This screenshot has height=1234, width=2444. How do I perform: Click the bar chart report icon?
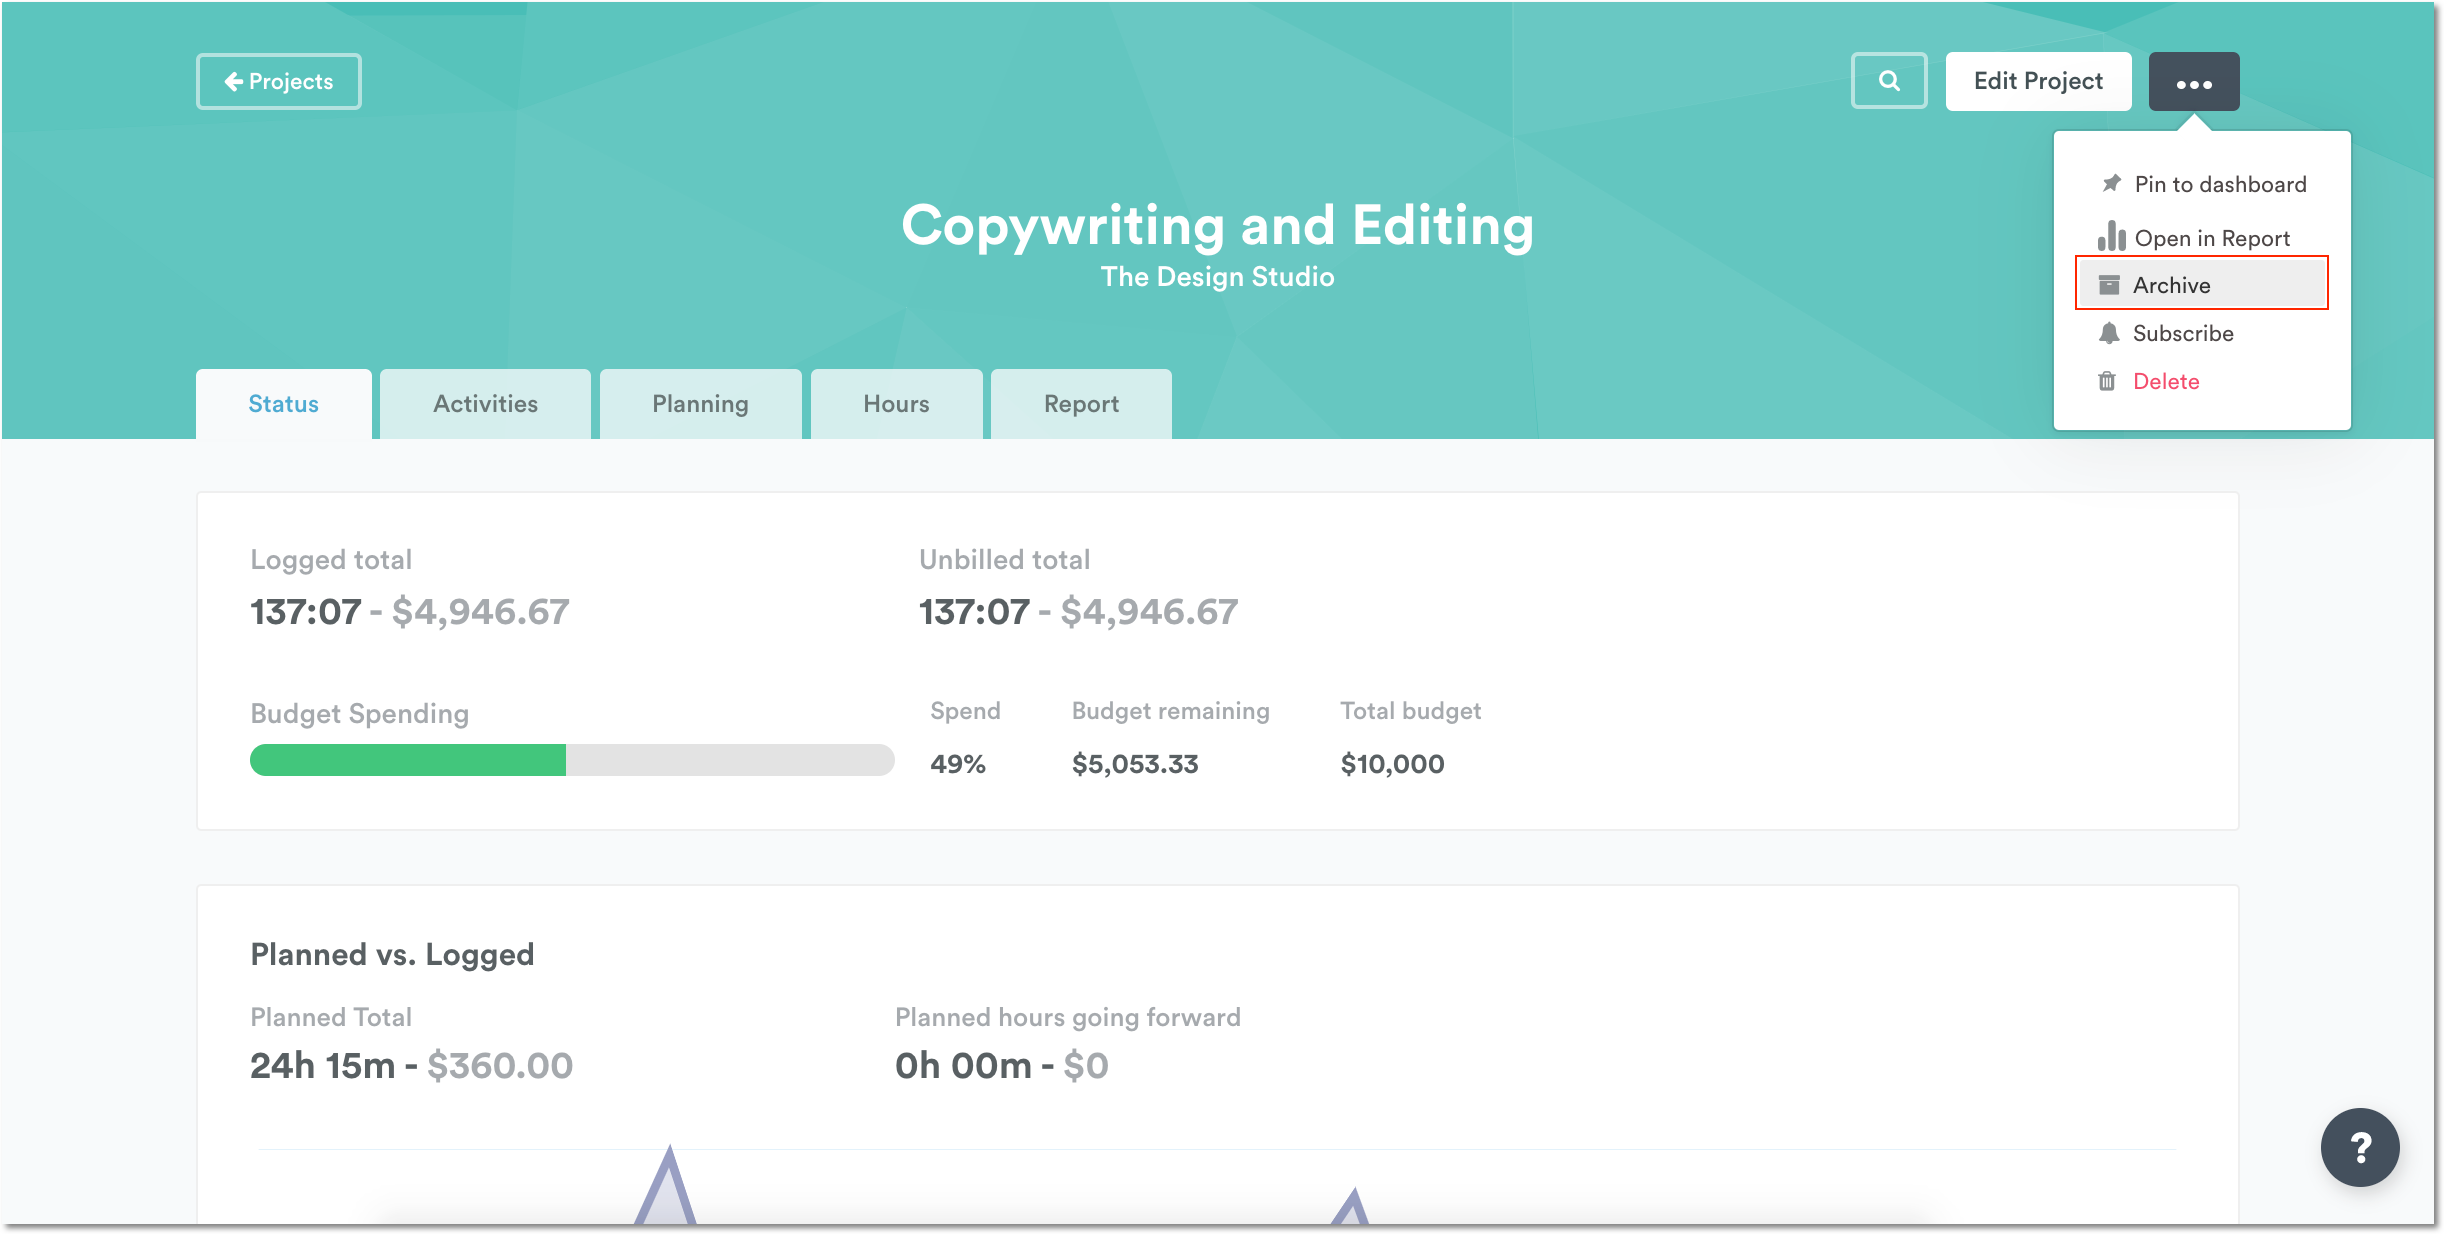tap(2111, 237)
